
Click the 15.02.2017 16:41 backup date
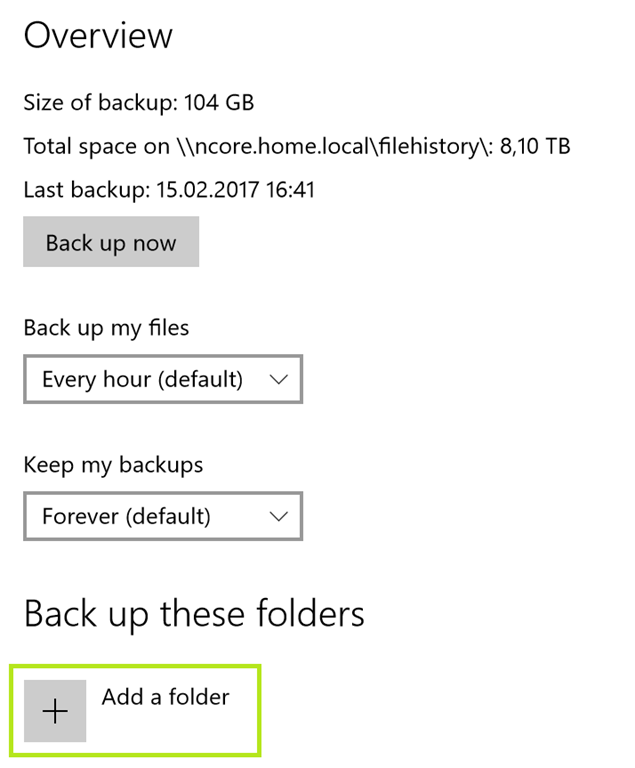click(236, 189)
